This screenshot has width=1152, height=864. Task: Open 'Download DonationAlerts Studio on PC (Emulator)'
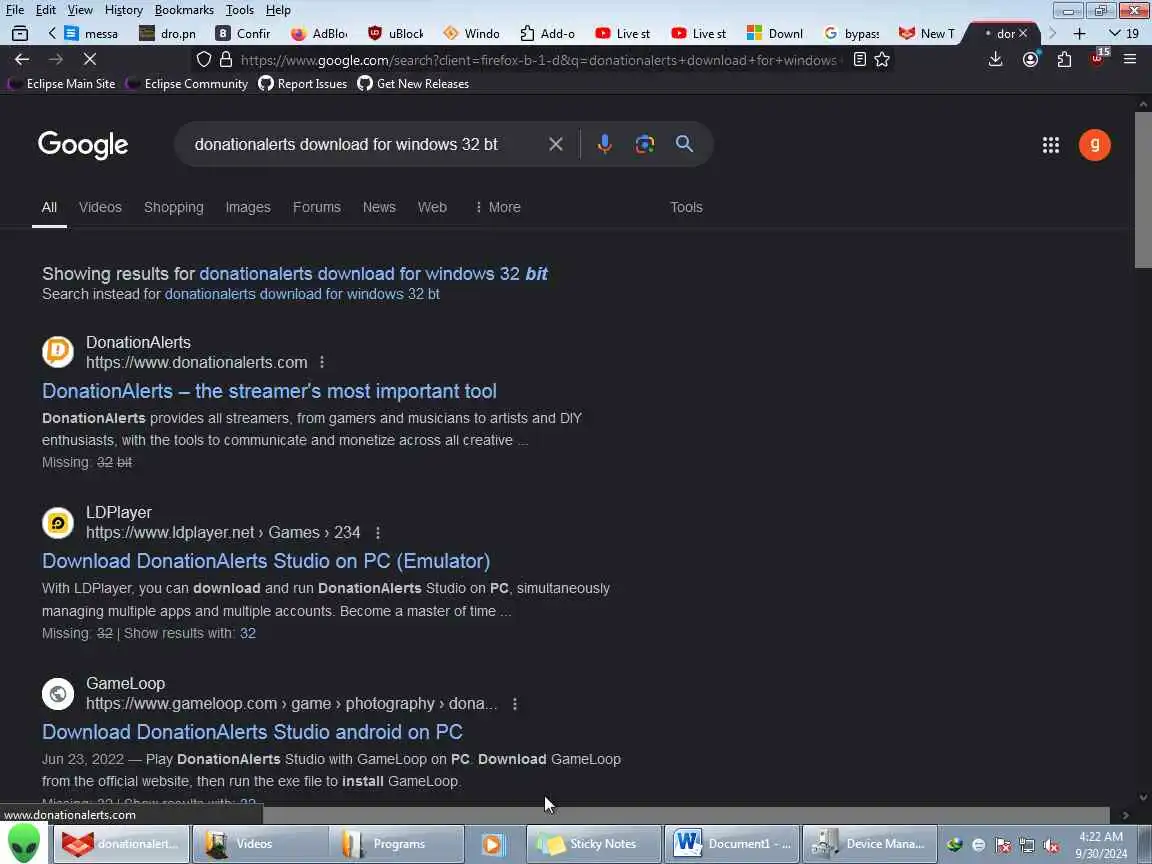coord(266,561)
